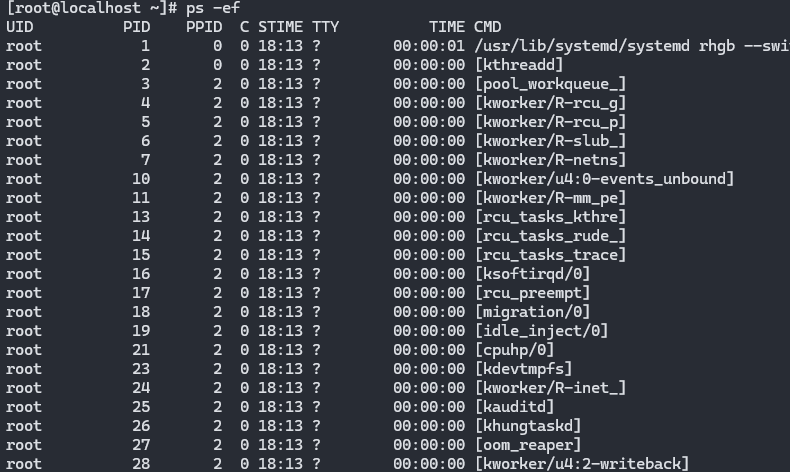The height and width of the screenshot is (472, 790).
Task: Click the CMD column header
Action: click(487, 27)
